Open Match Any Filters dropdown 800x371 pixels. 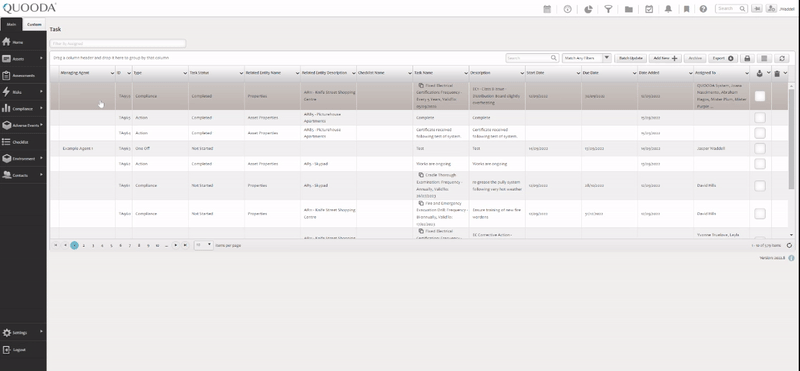point(586,58)
